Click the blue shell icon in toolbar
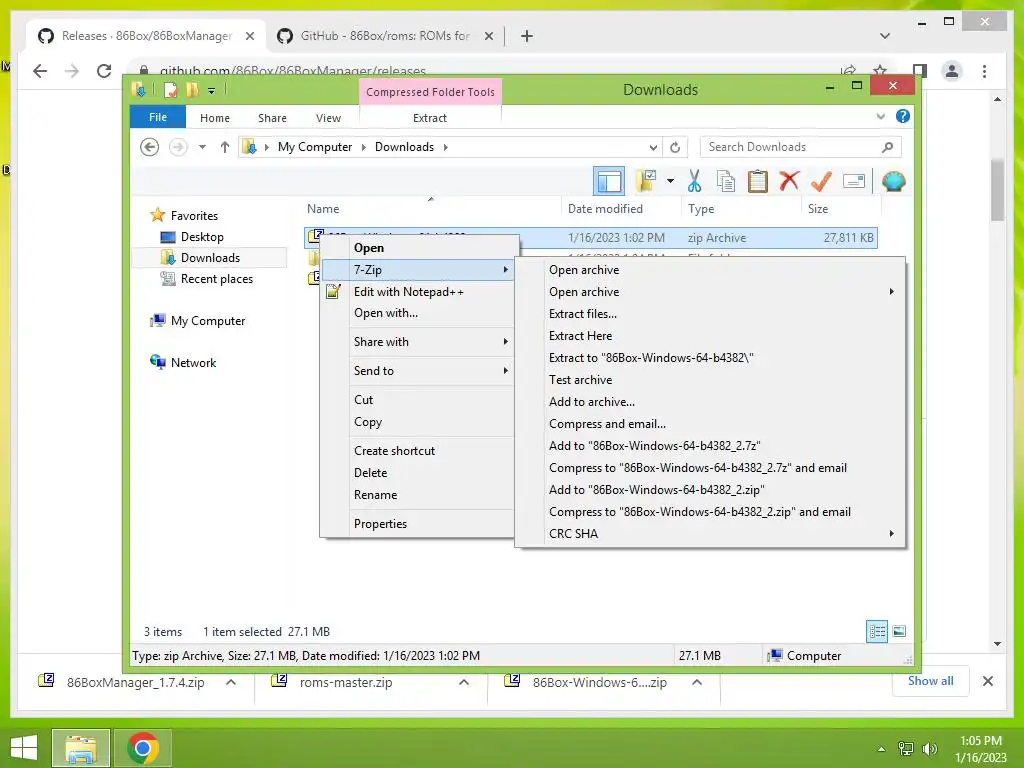 click(893, 181)
